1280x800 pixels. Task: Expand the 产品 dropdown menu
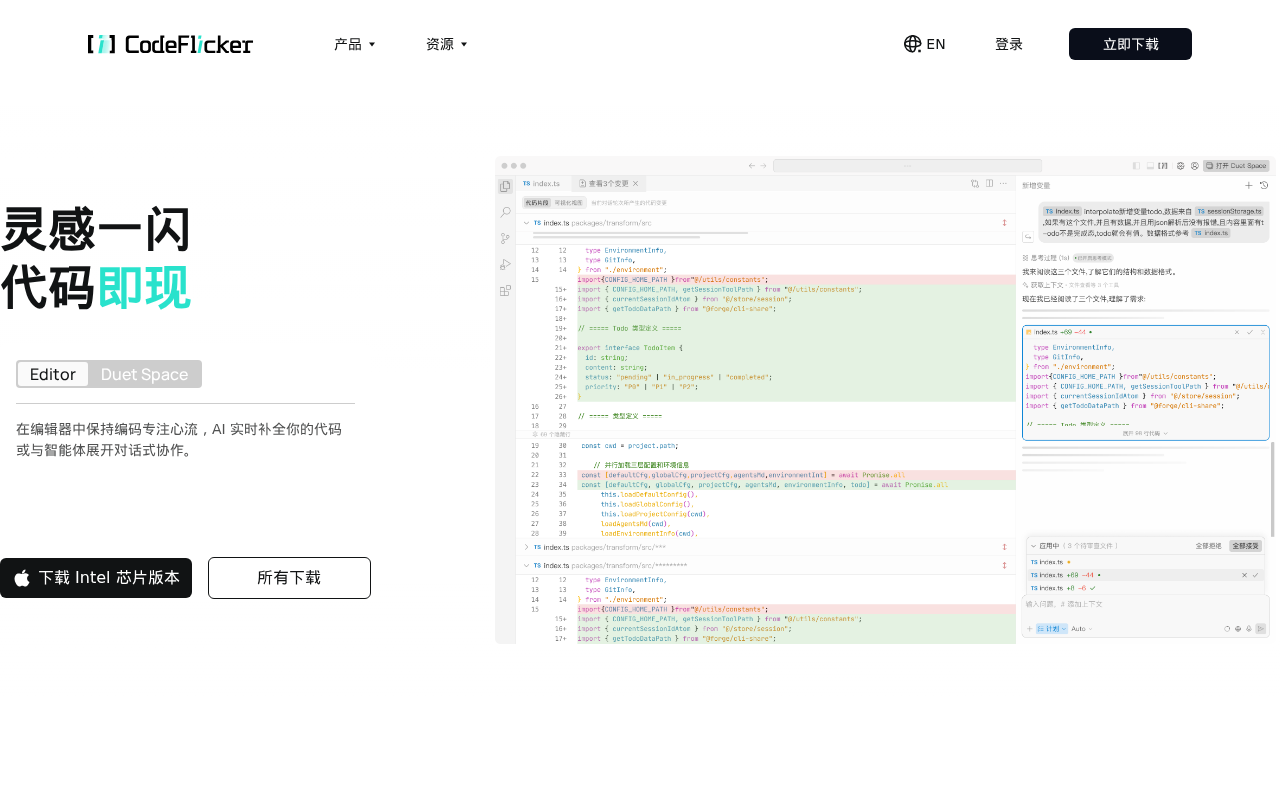click(x=354, y=44)
